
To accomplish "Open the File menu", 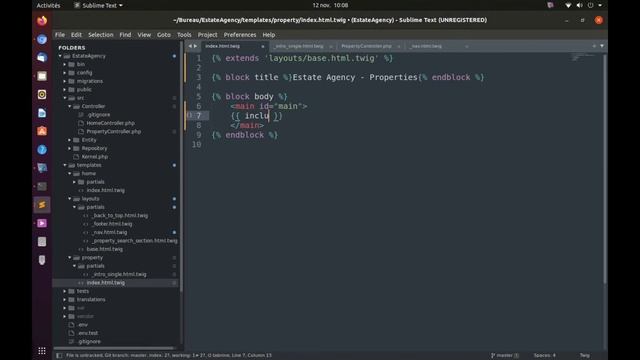I will [x=60, y=35].
